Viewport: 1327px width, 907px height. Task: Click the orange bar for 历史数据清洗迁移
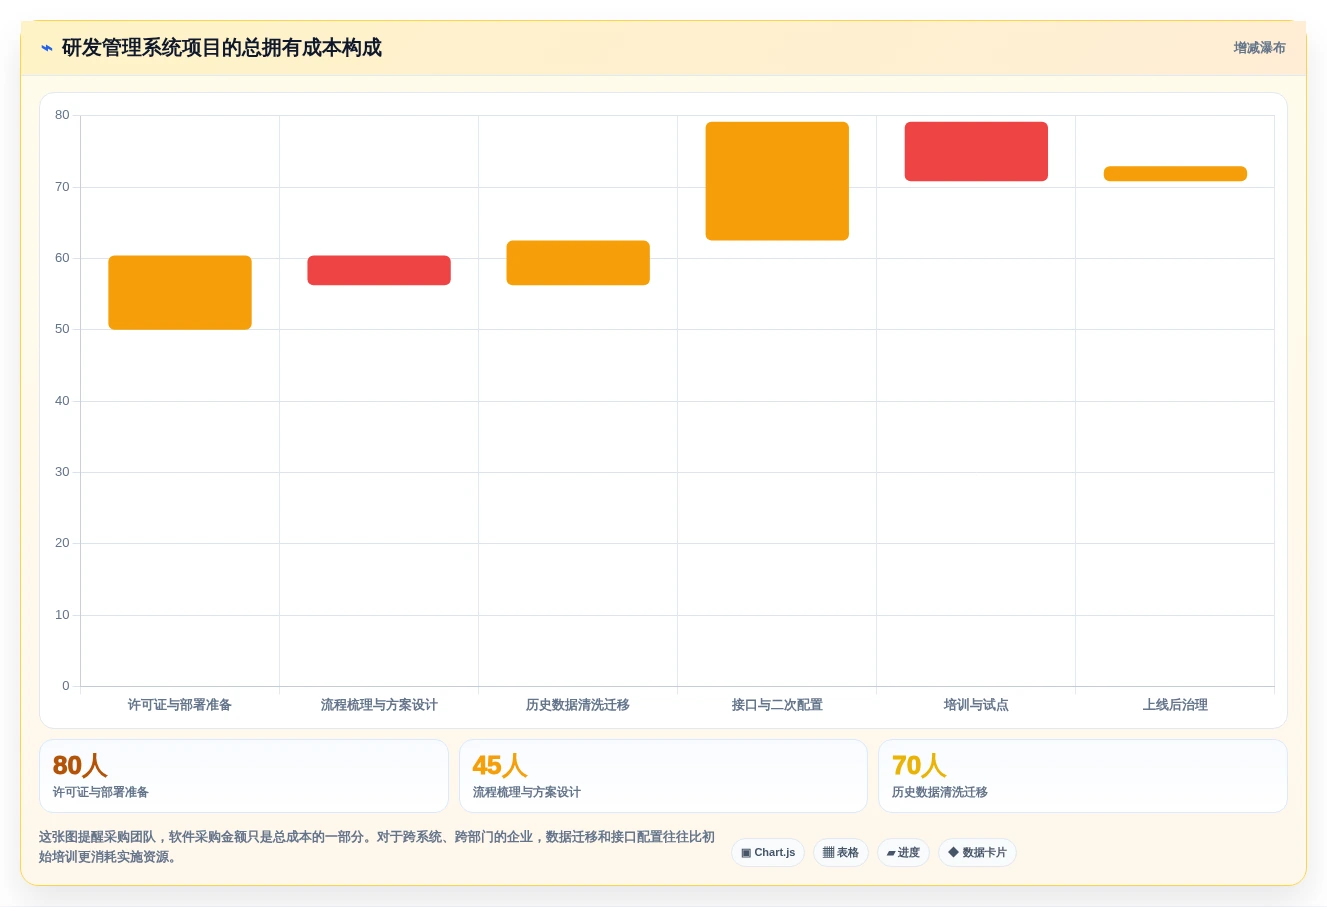pos(578,263)
